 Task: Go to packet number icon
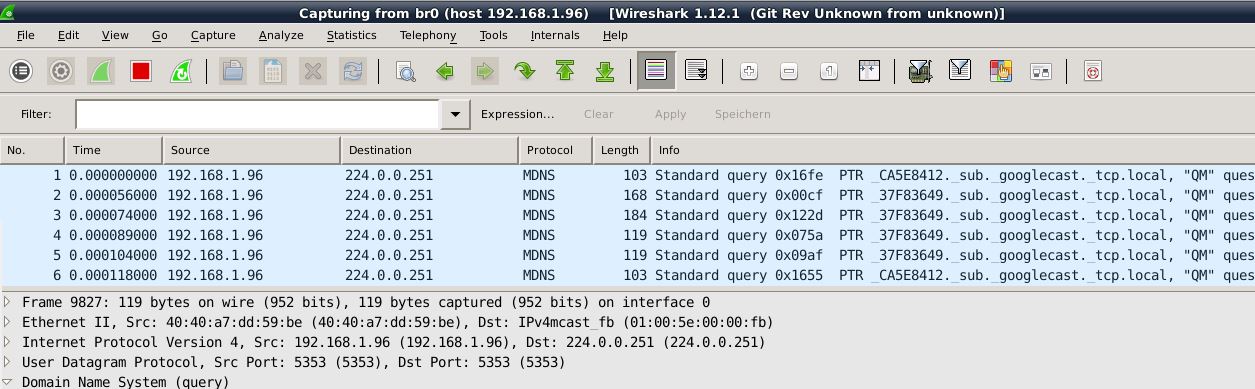click(x=524, y=71)
